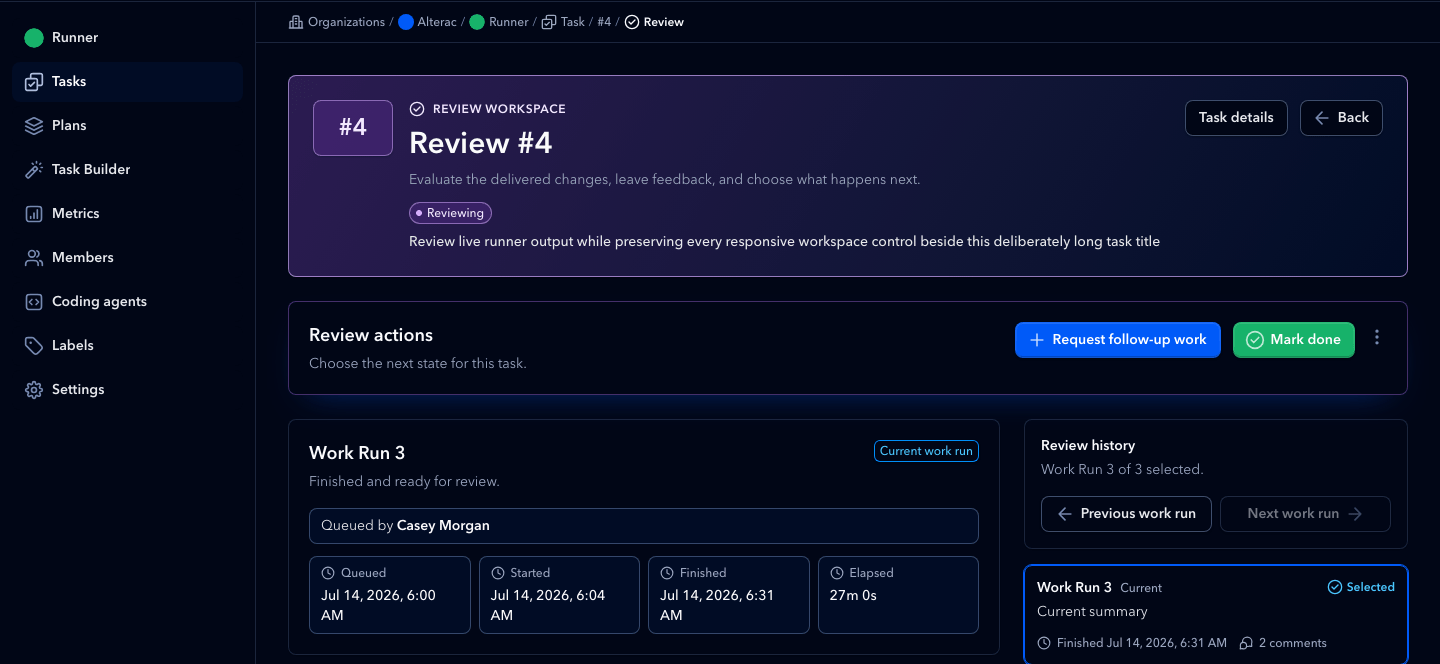Go to Plans in the sidebar
Viewport: 1440px width, 664px height.
[x=128, y=126]
